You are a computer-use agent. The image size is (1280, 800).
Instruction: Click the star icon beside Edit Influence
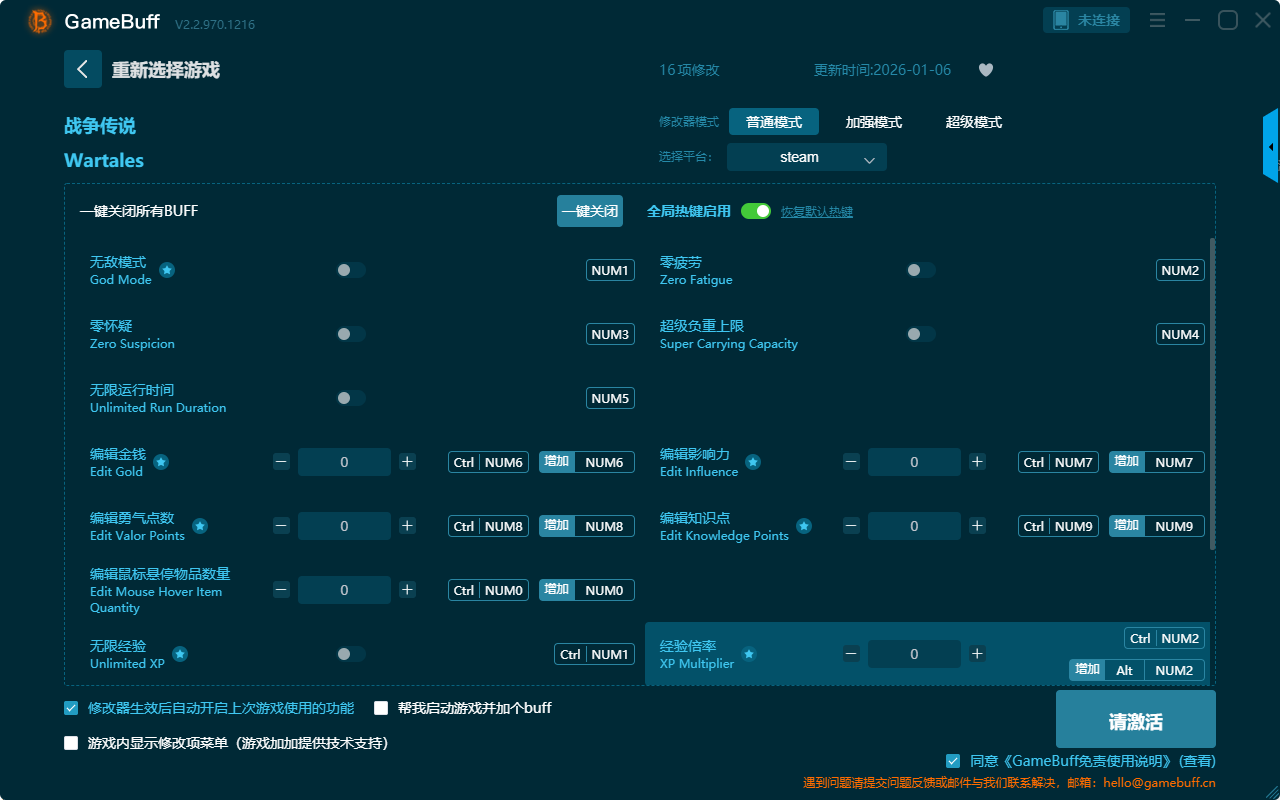(753, 462)
